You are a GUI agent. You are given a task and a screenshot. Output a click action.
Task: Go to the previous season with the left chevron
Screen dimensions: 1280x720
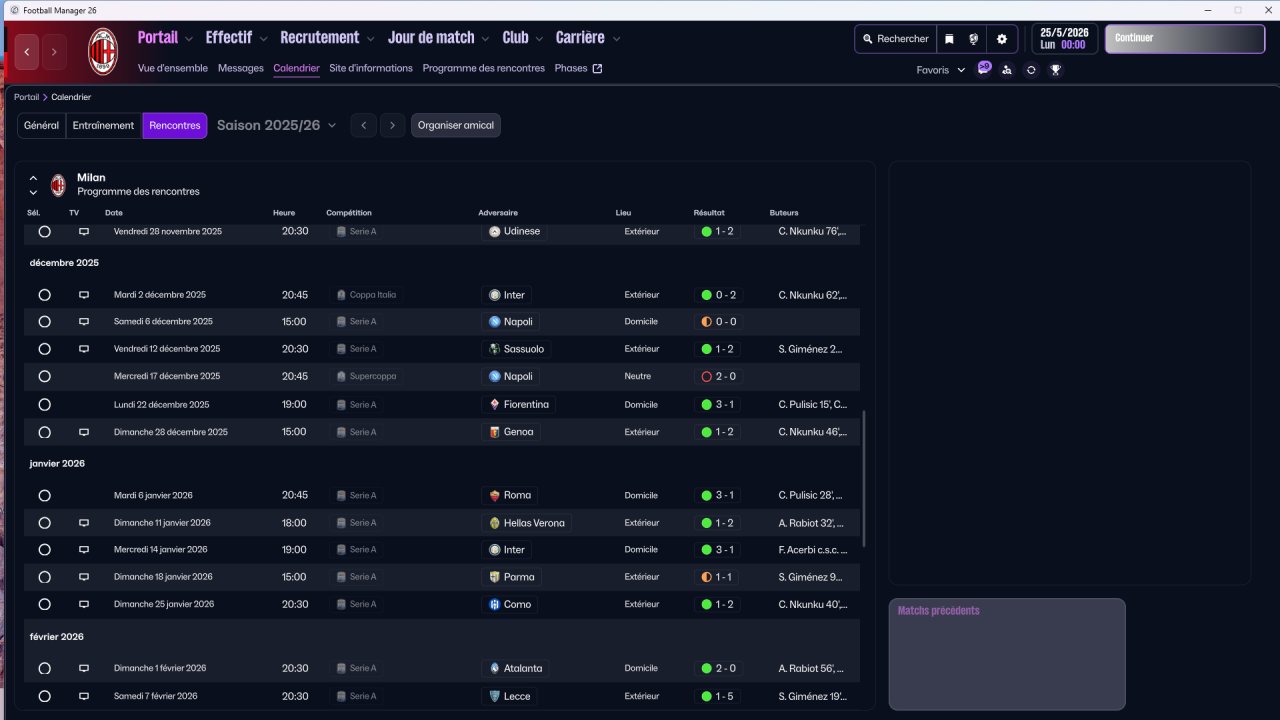(364, 125)
